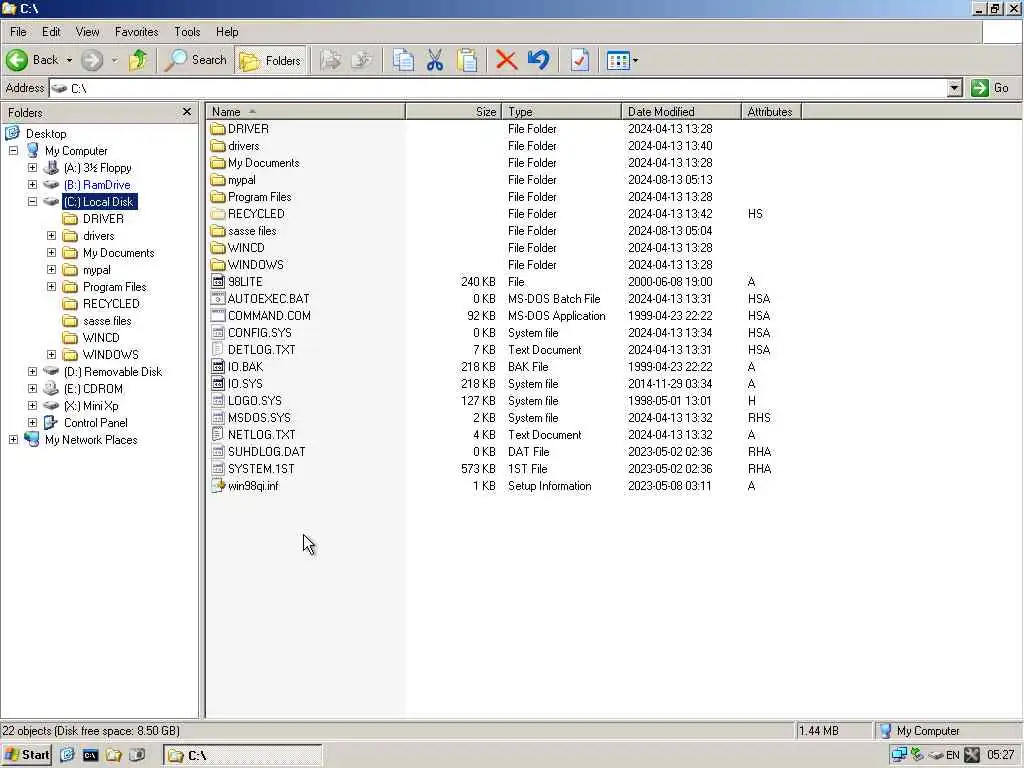Expand the (B:) RamDrive node

click(32, 185)
